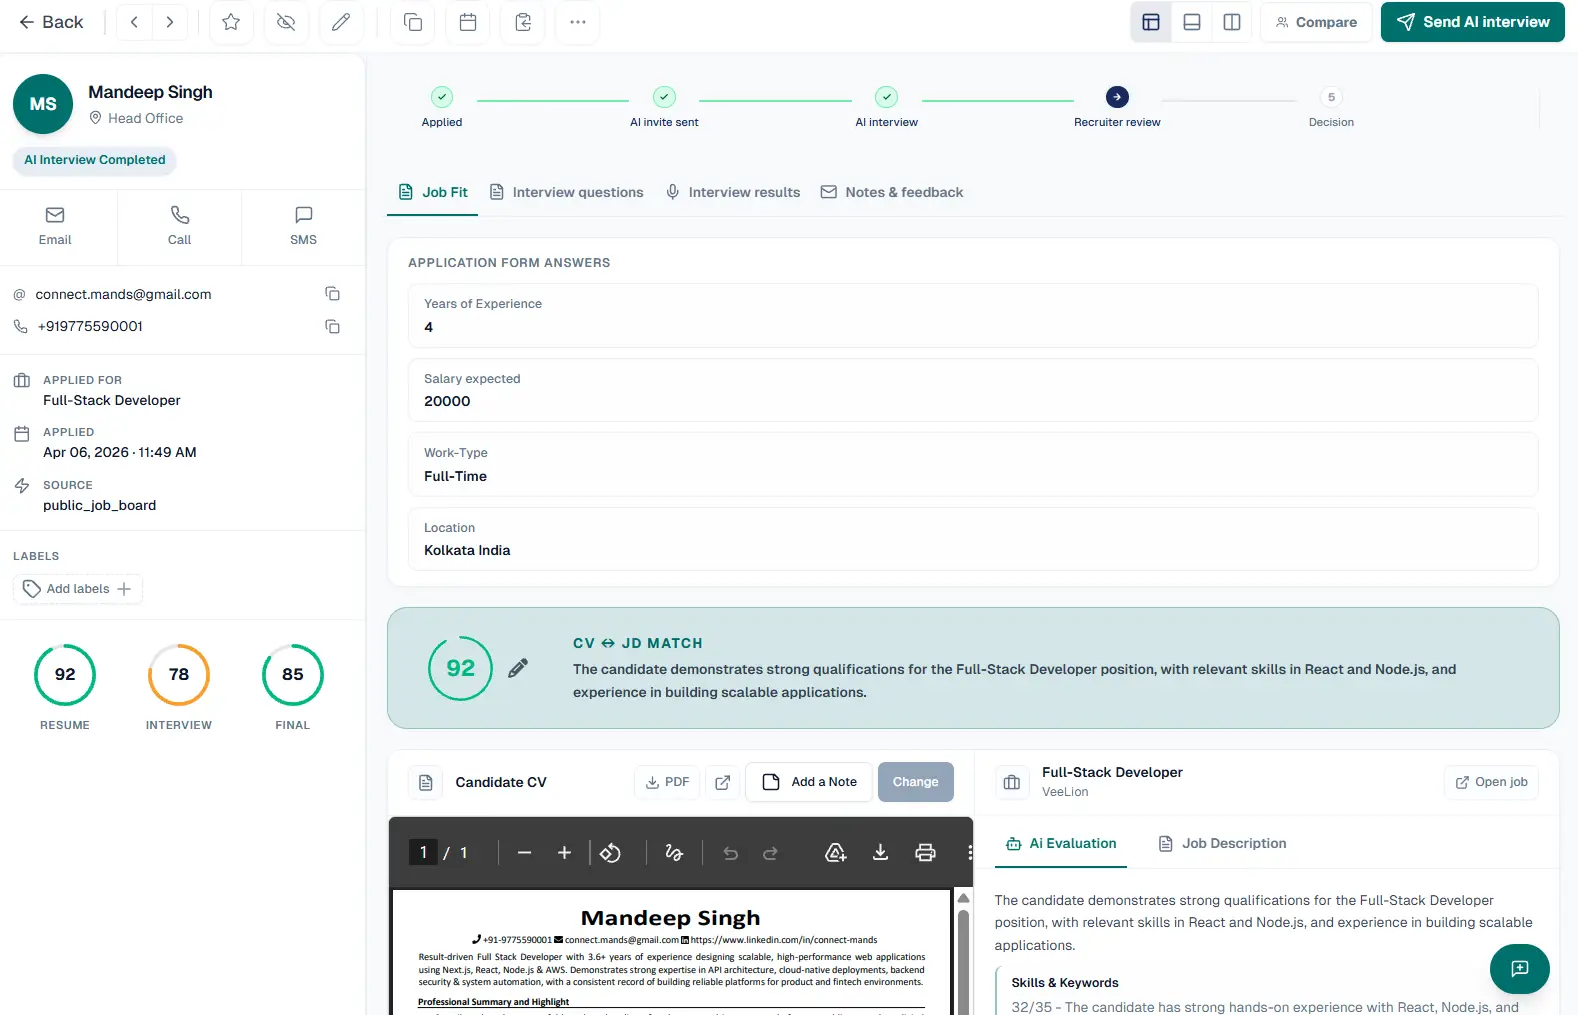Print the CV from PDF viewer

click(925, 853)
